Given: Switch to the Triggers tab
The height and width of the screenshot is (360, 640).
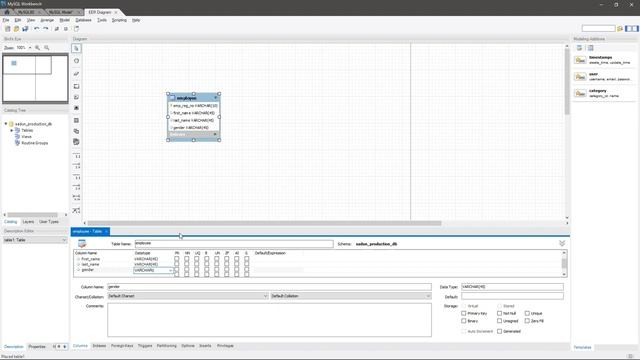Looking at the screenshot, I should click(x=145, y=346).
